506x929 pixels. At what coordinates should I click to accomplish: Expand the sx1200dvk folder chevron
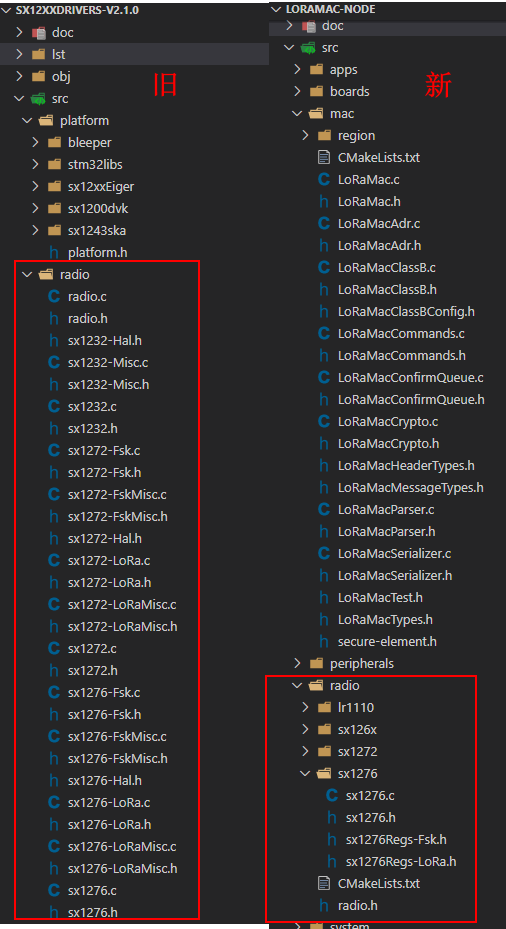[x=36, y=209]
